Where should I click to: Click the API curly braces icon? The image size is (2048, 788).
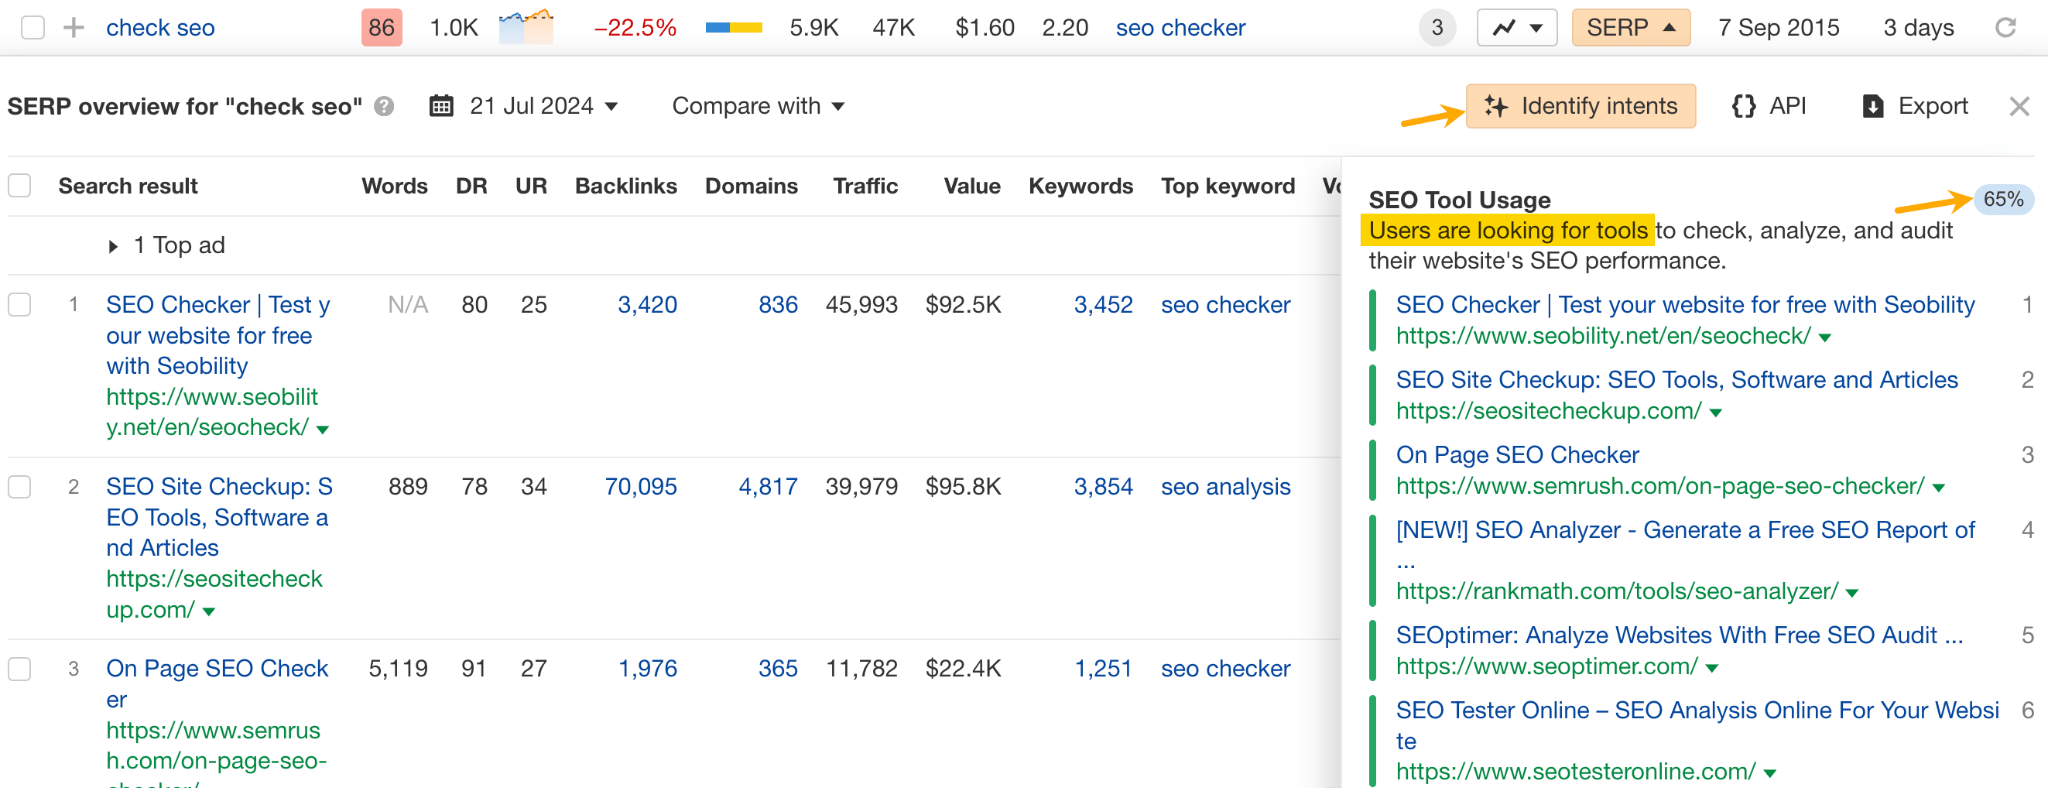point(1744,106)
